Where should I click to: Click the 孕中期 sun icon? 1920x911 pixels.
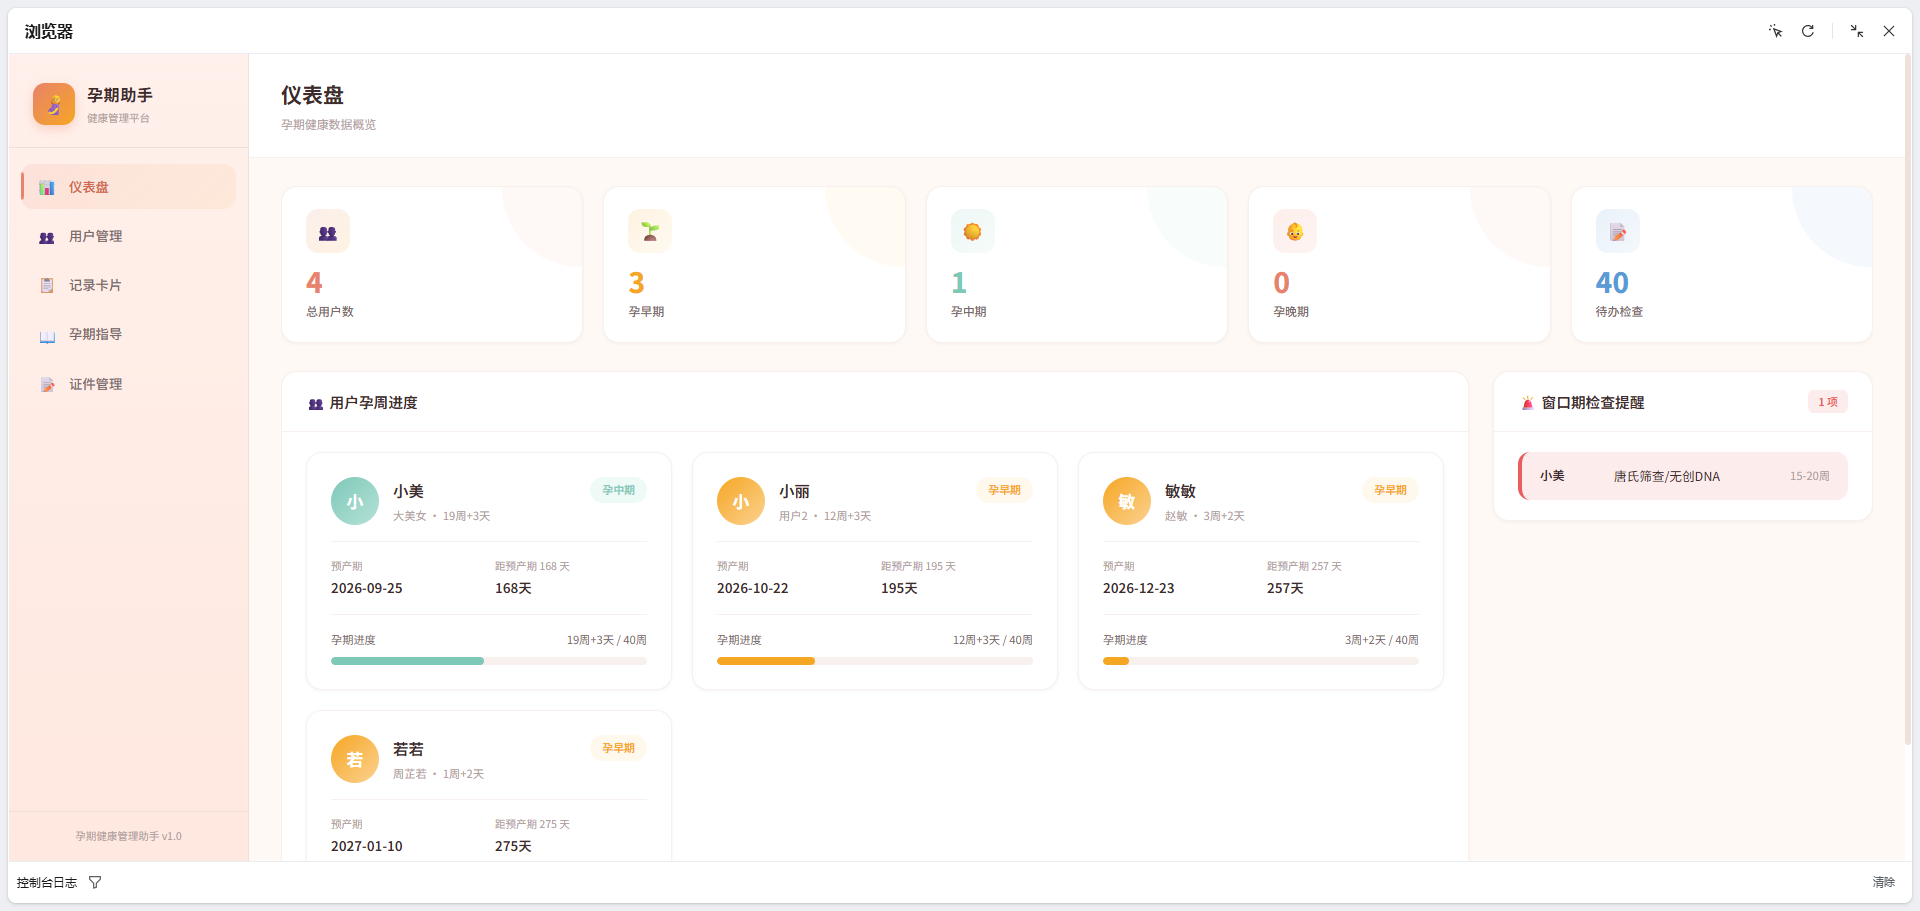(972, 232)
